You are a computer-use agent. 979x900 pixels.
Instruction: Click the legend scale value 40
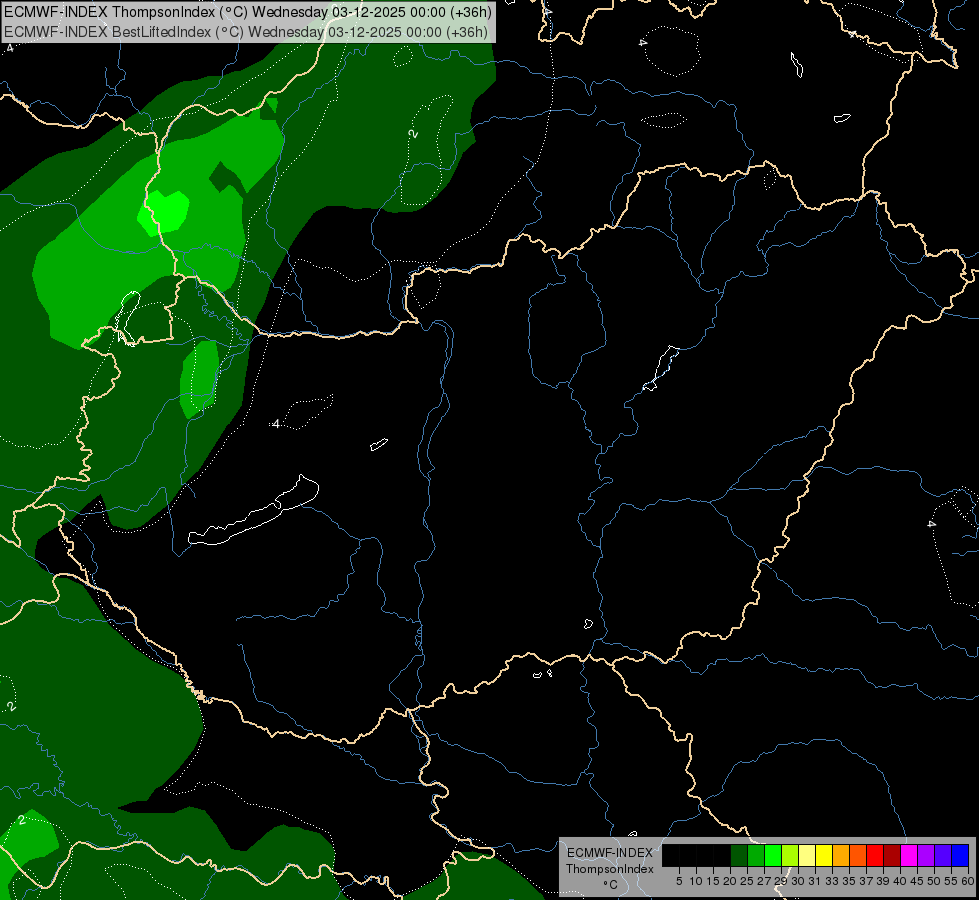click(x=900, y=881)
